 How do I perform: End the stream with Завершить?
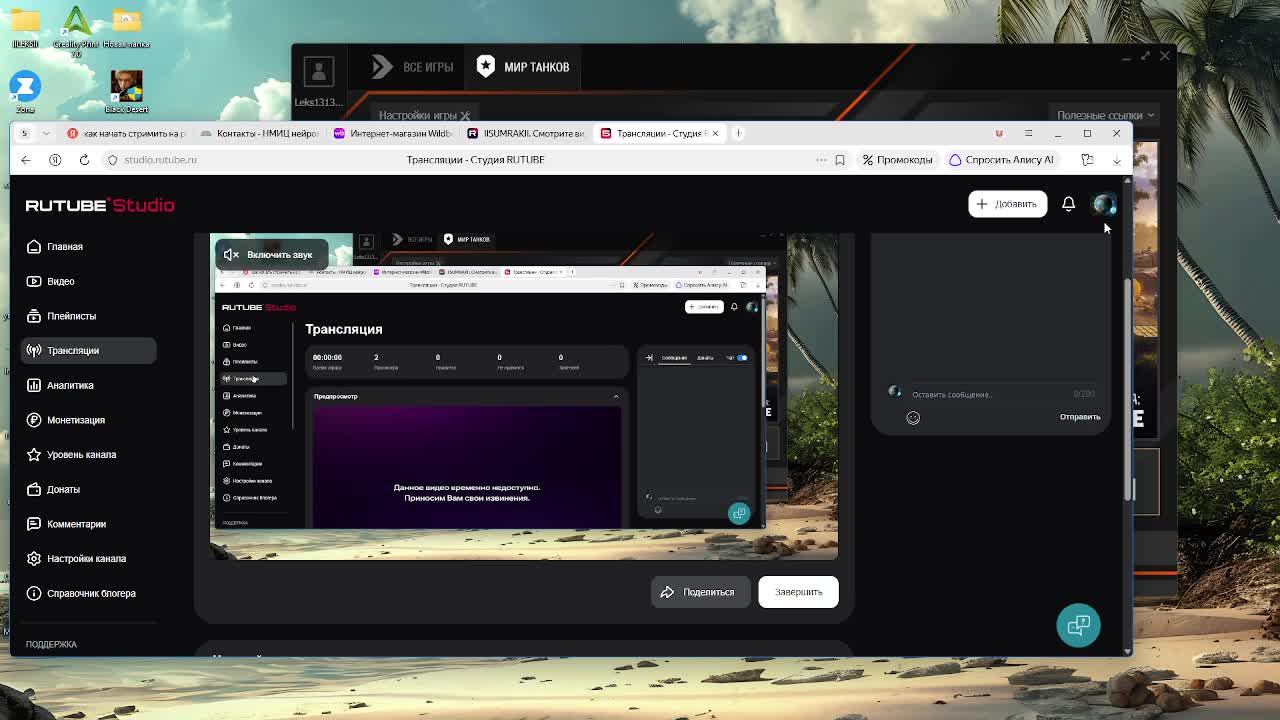click(x=798, y=592)
